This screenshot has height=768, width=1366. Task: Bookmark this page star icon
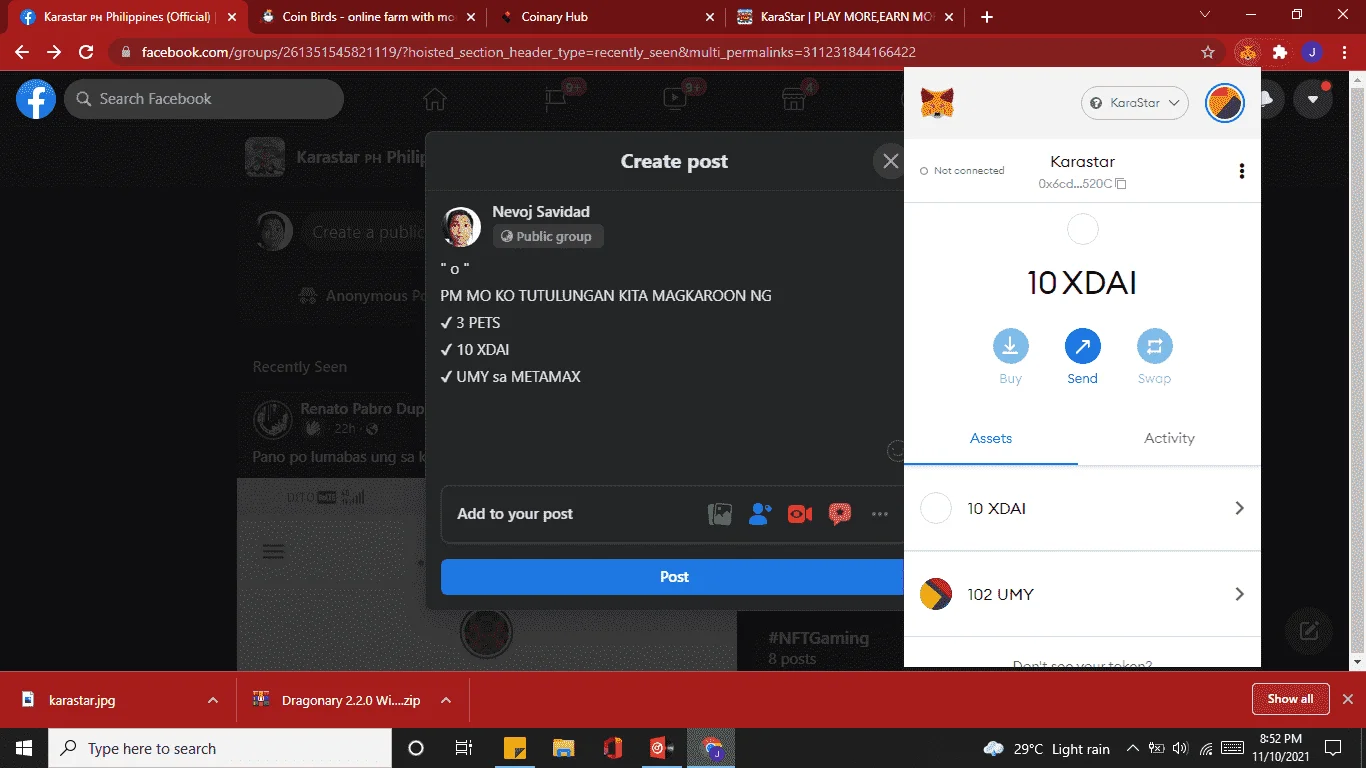(x=1208, y=52)
